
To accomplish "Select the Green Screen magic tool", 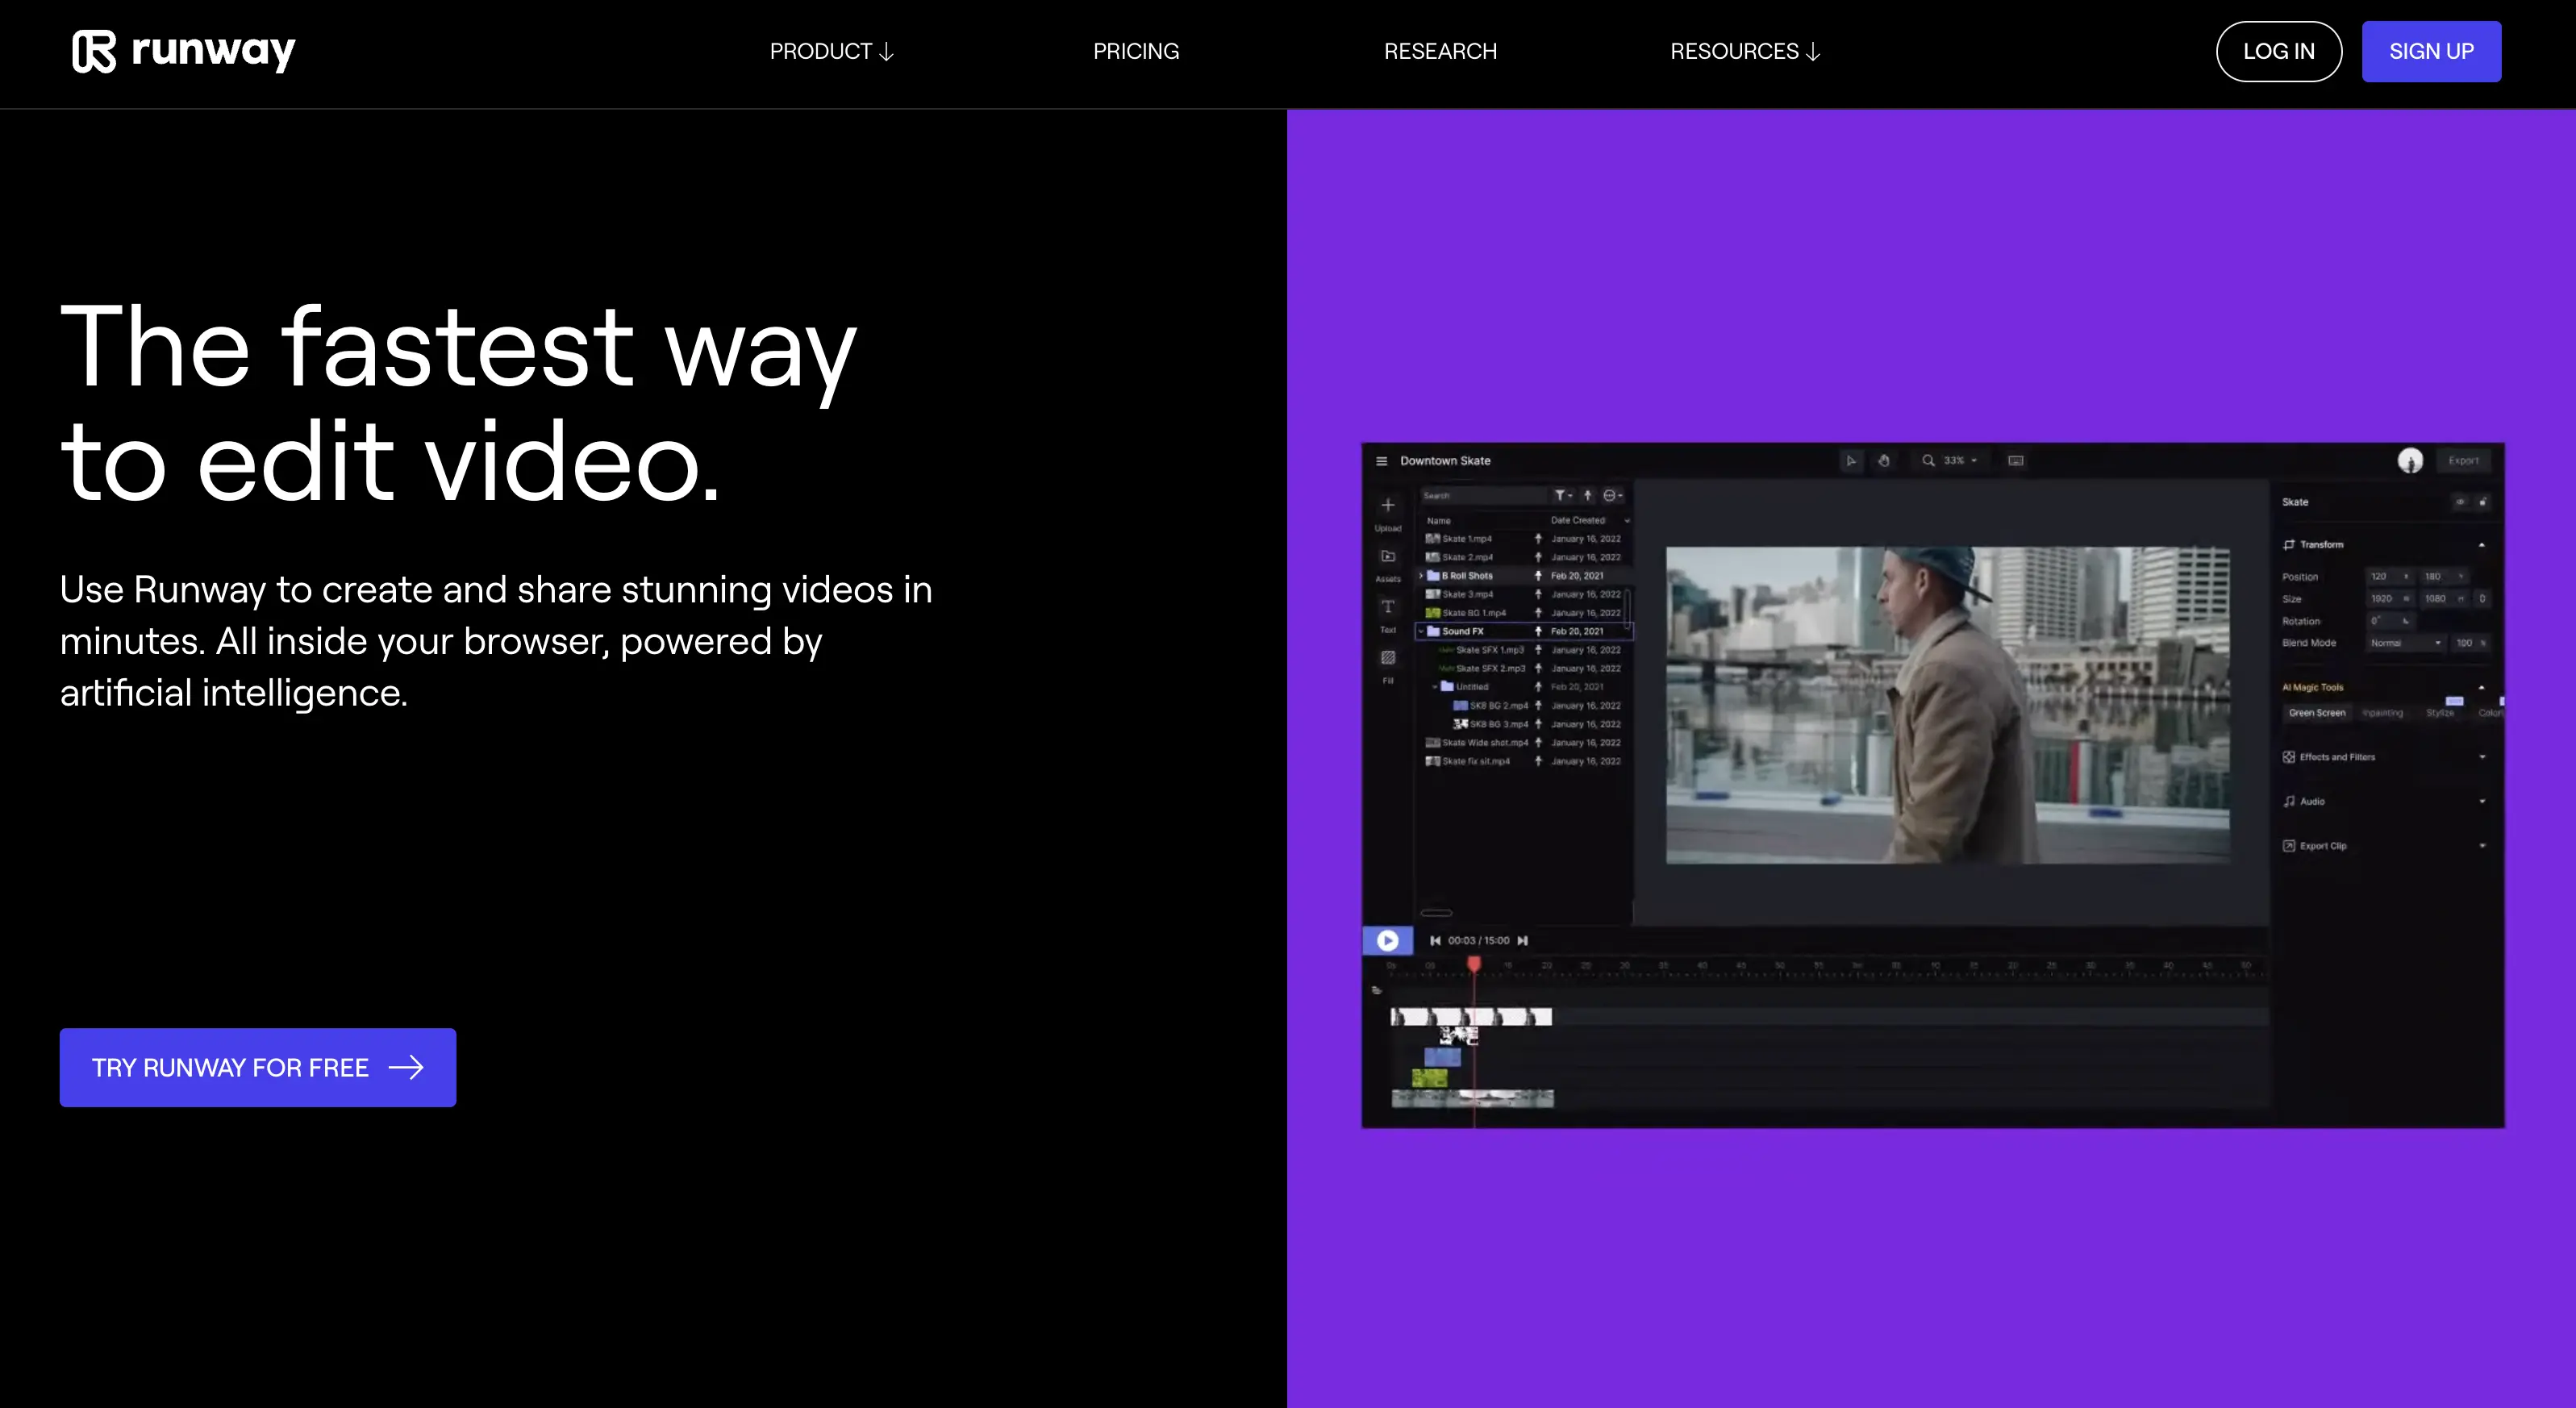I will [x=2317, y=713].
